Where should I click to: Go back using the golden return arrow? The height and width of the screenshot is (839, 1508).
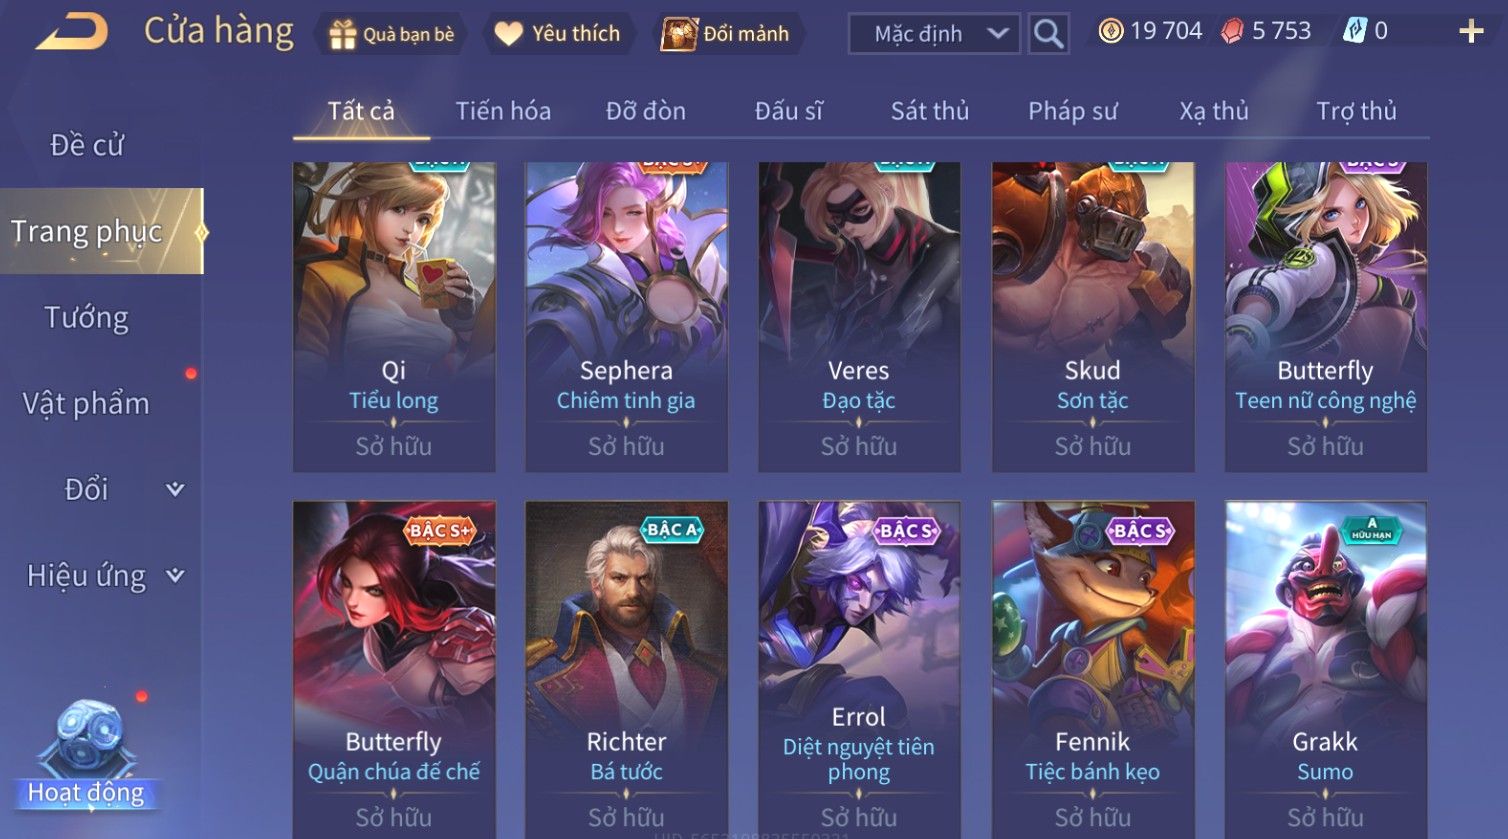pyautogui.click(x=72, y=32)
